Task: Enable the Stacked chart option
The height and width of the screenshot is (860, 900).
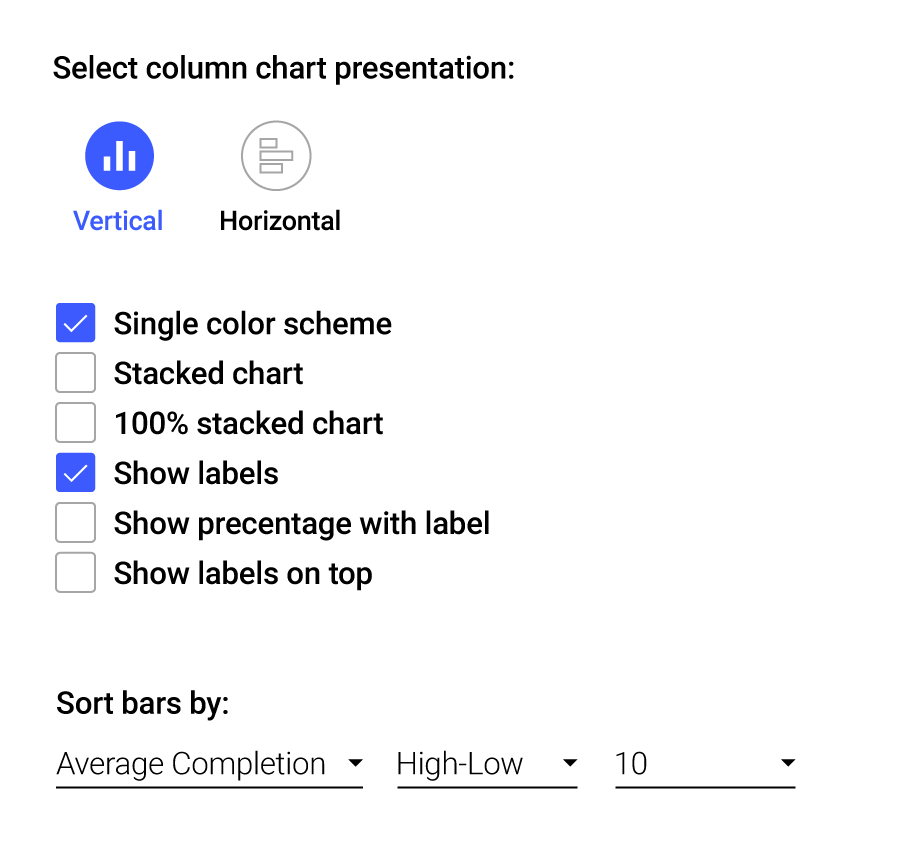Action: [x=75, y=372]
